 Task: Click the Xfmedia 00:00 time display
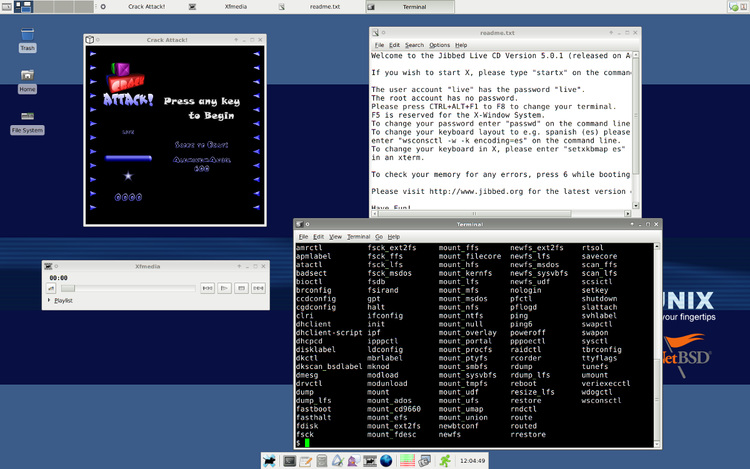click(58, 278)
